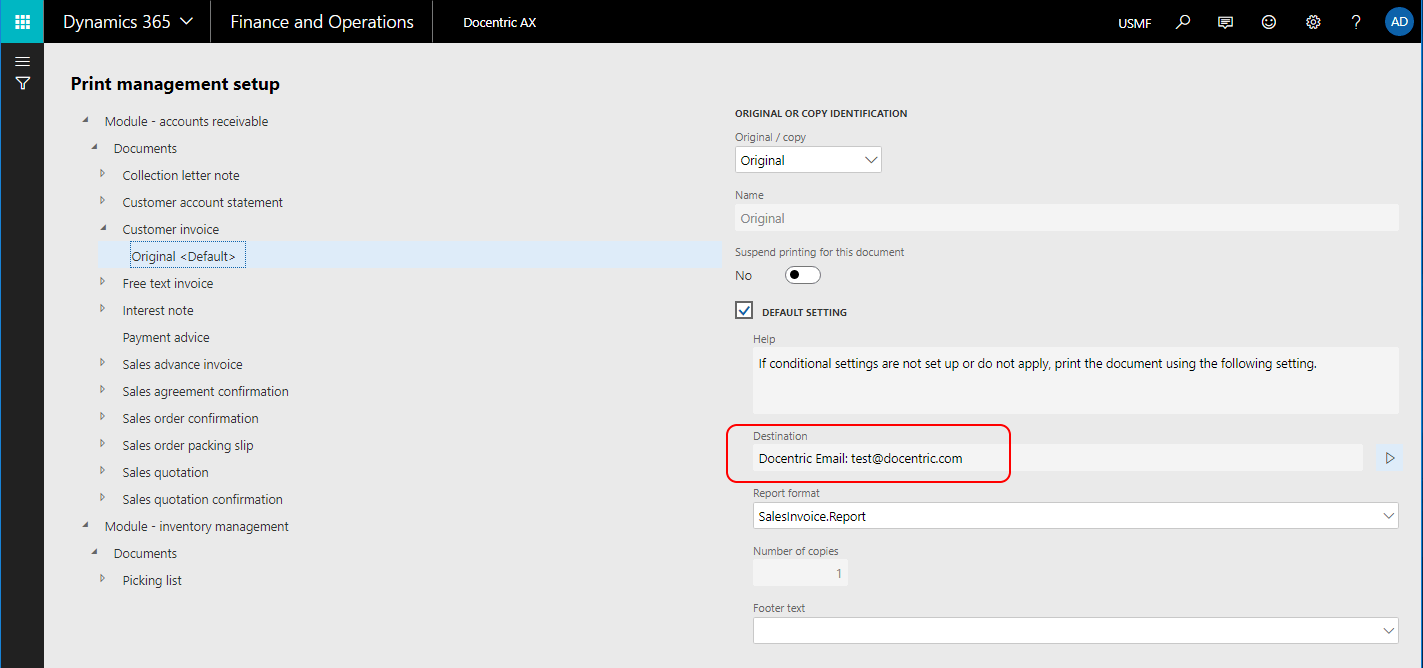Open the Report format dropdown
The image size is (1423, 668).
point(1075,516)
